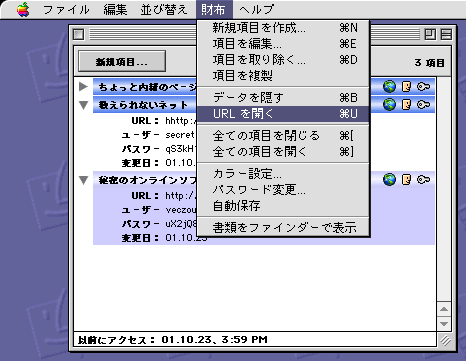
Task: Select the 教えられないネット item title
Action: pyautogui.click(x=143, y=105)
